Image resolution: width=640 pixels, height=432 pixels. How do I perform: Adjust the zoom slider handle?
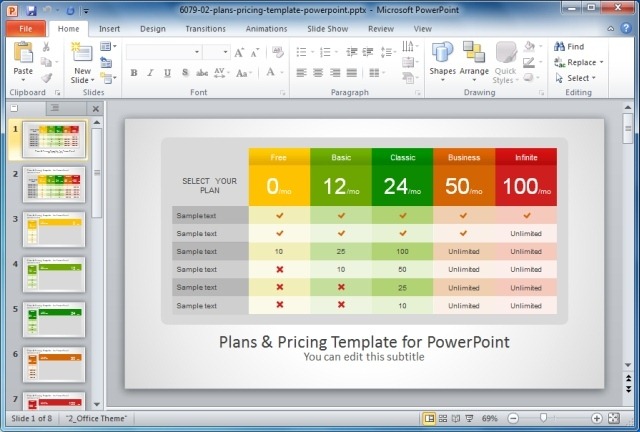543,418
